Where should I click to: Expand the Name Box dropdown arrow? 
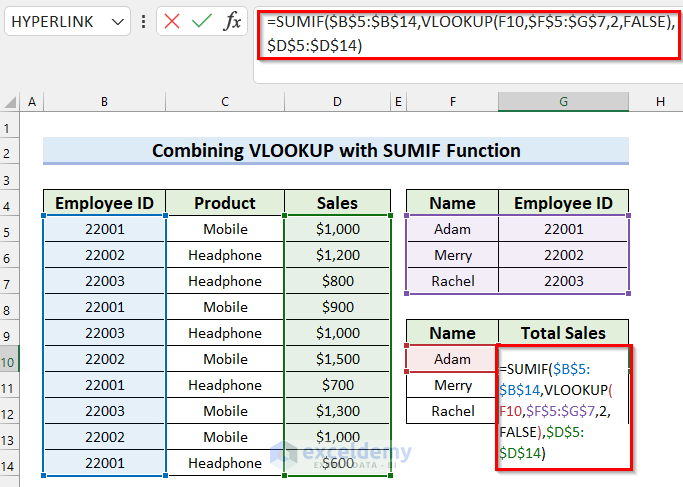tap(117, 21)
